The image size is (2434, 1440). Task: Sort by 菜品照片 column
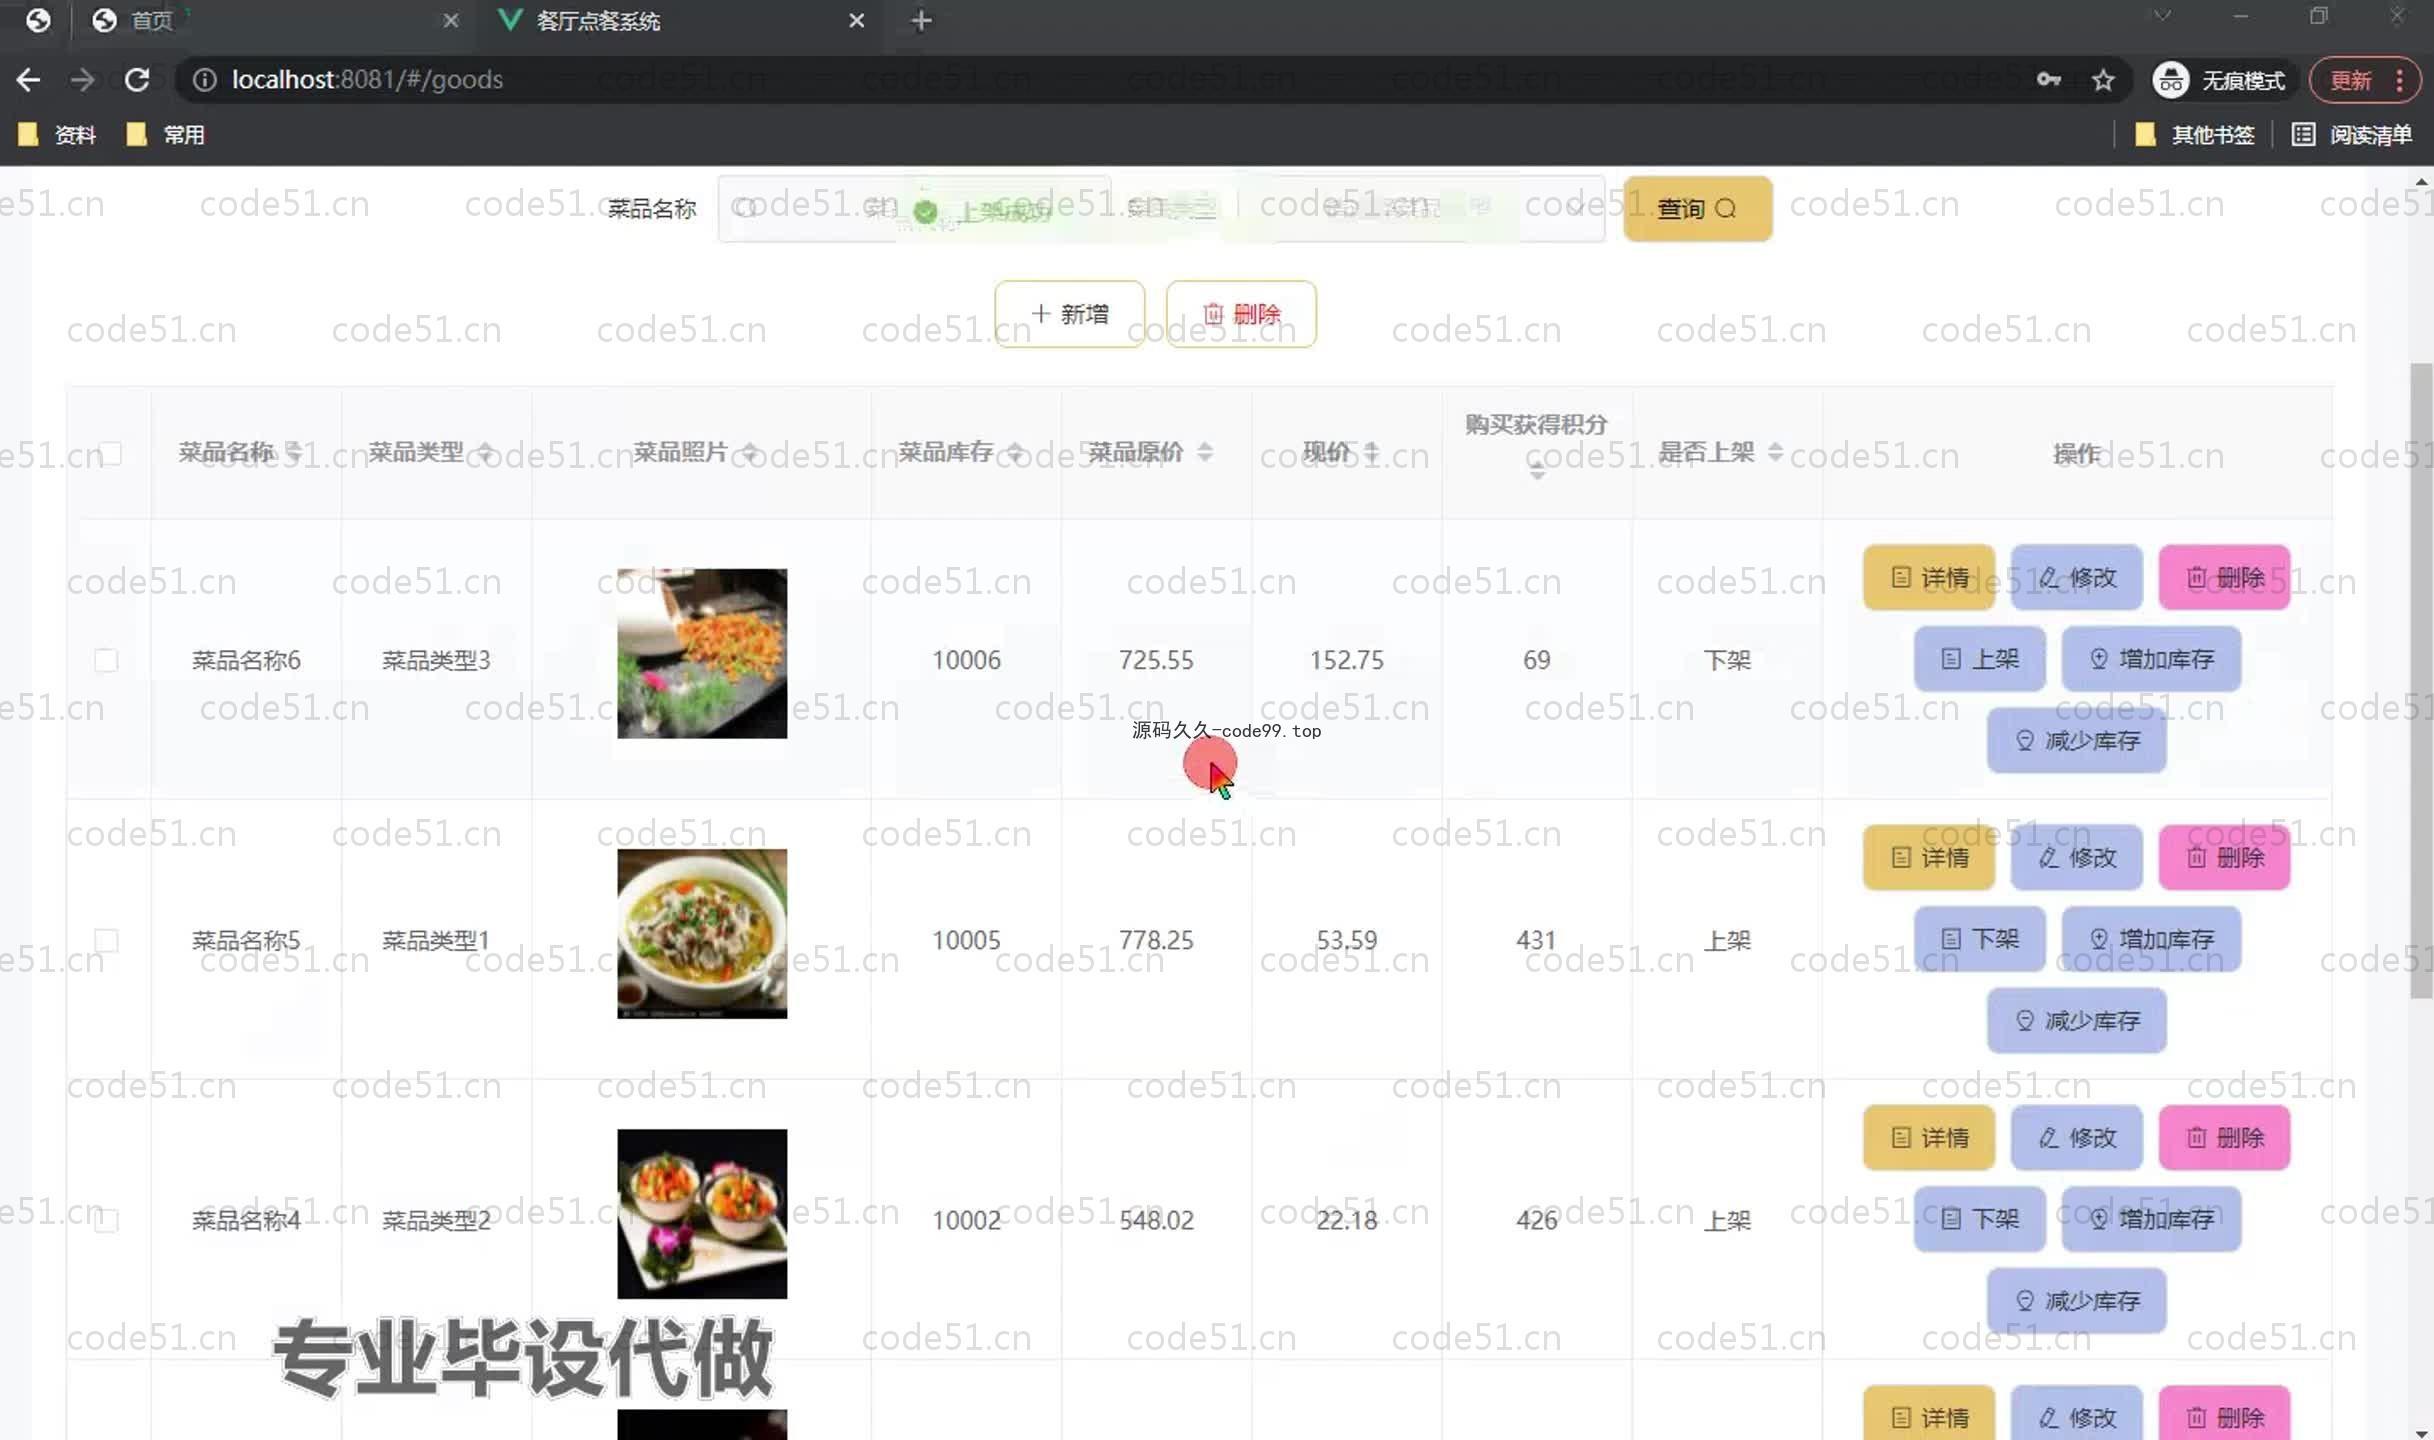coord(750,452)
